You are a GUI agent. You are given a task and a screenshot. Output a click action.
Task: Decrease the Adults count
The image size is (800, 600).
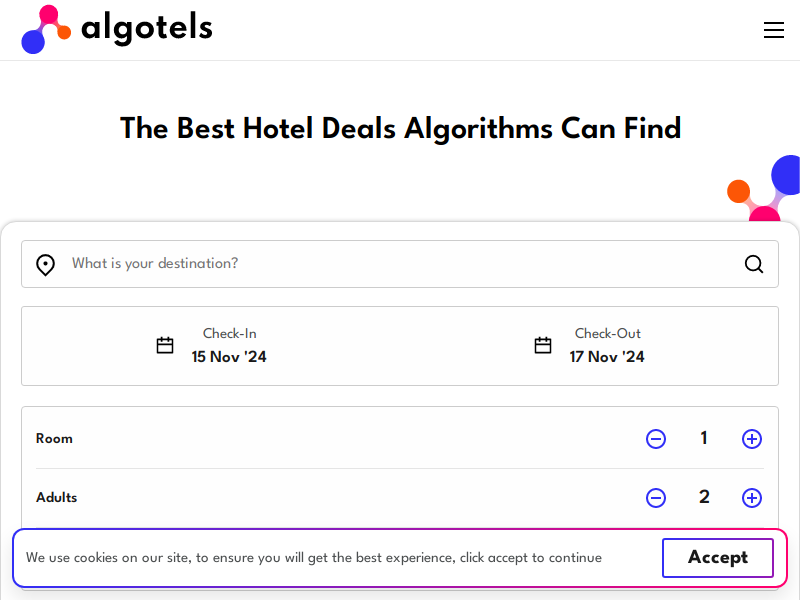[x=656, y=498]
